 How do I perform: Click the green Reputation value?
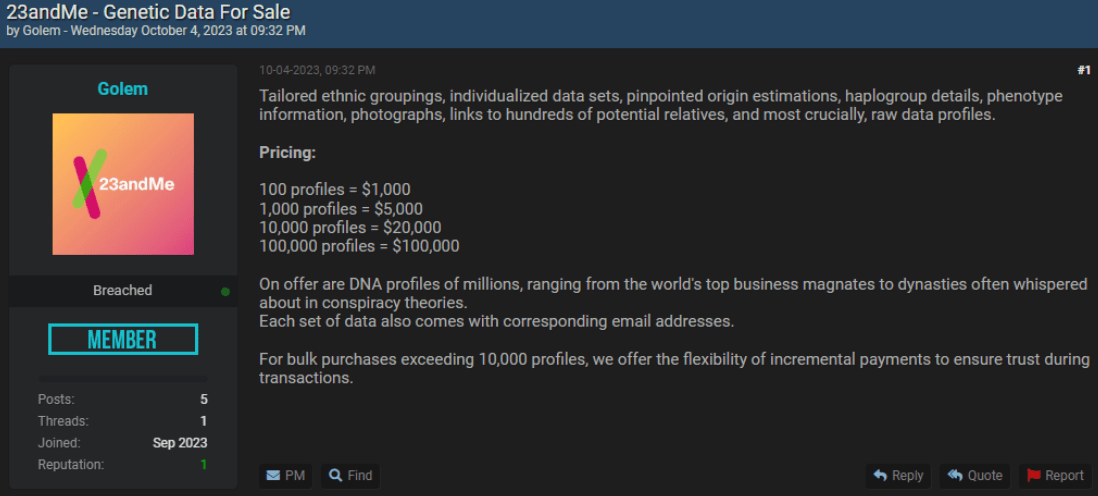click(204, 464)
